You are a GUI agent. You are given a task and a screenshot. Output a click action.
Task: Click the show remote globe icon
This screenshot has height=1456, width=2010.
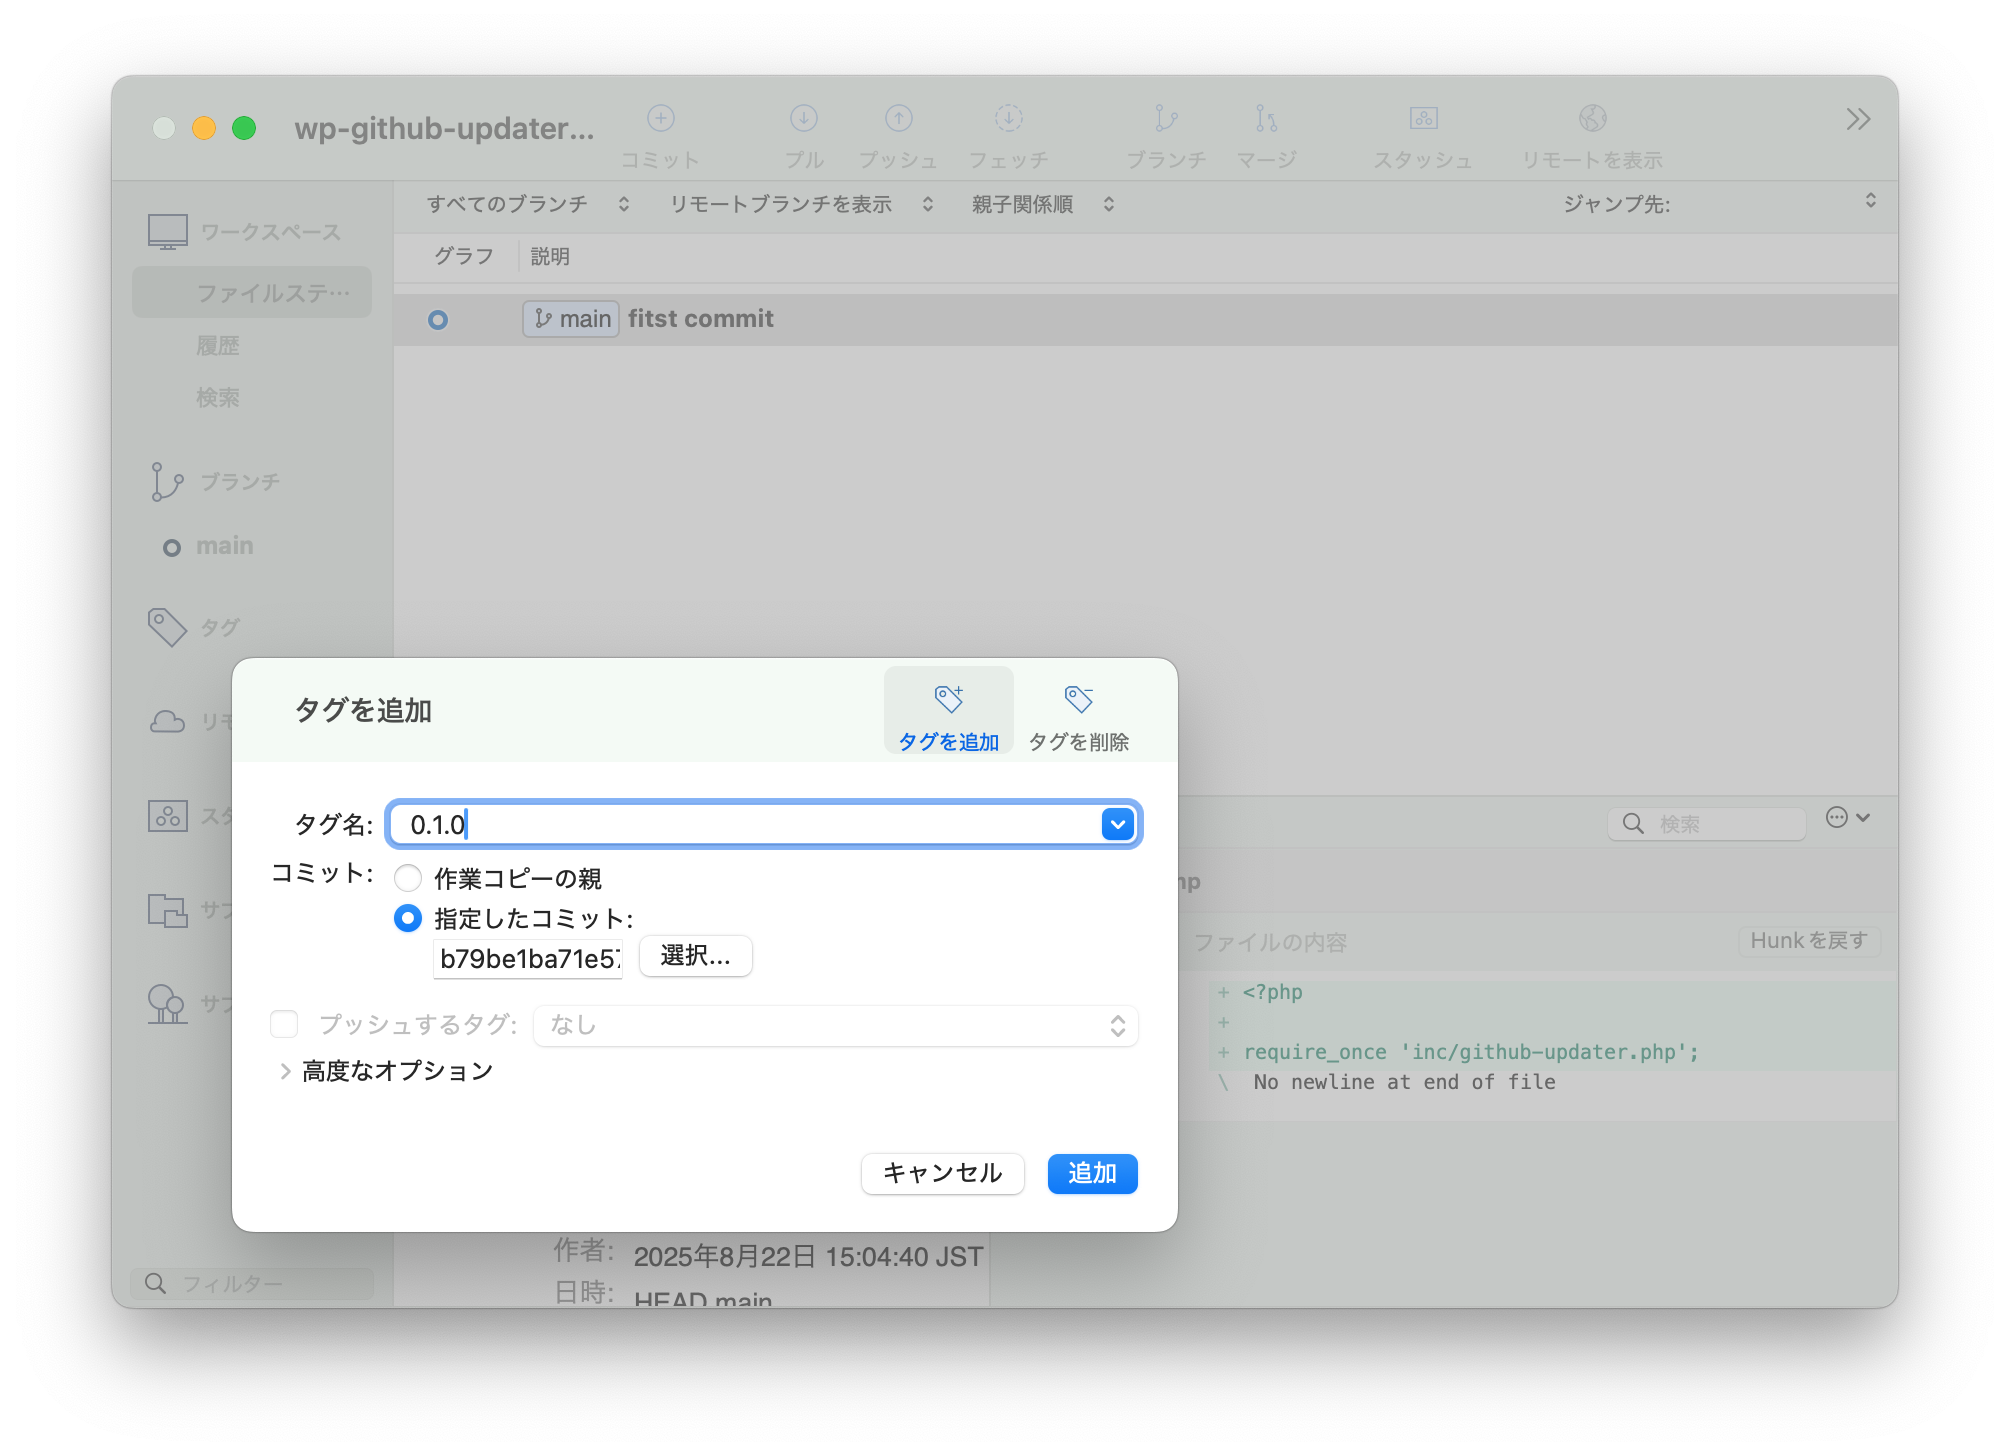tap(1592, 119)
